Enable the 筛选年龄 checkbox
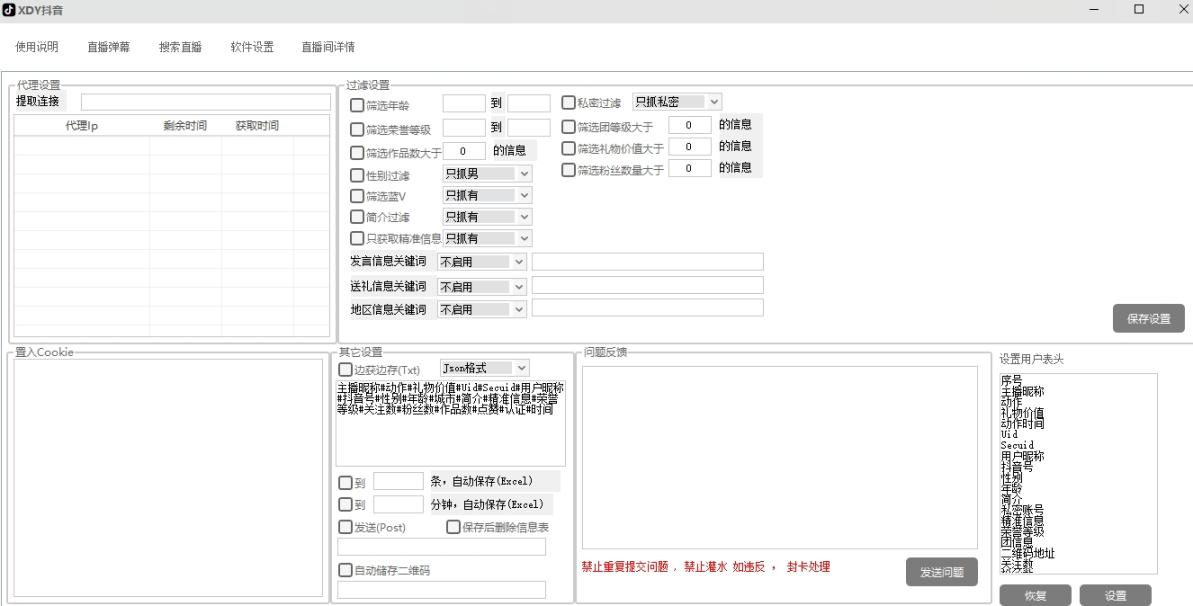 (x=357, y=104)
